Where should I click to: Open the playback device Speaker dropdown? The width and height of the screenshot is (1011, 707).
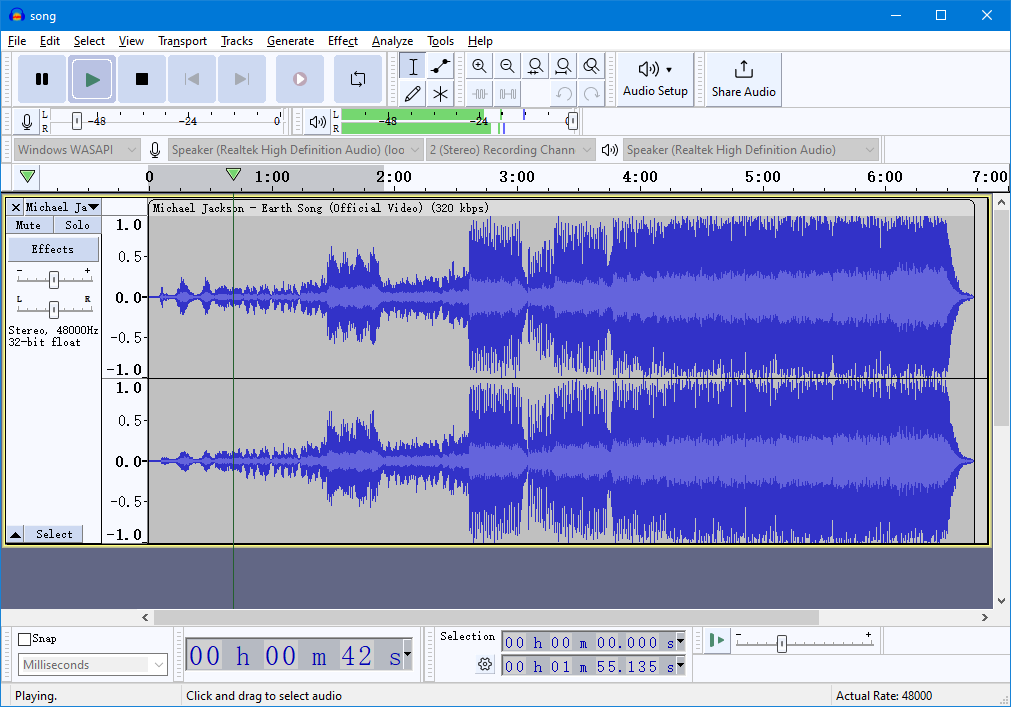751,150
